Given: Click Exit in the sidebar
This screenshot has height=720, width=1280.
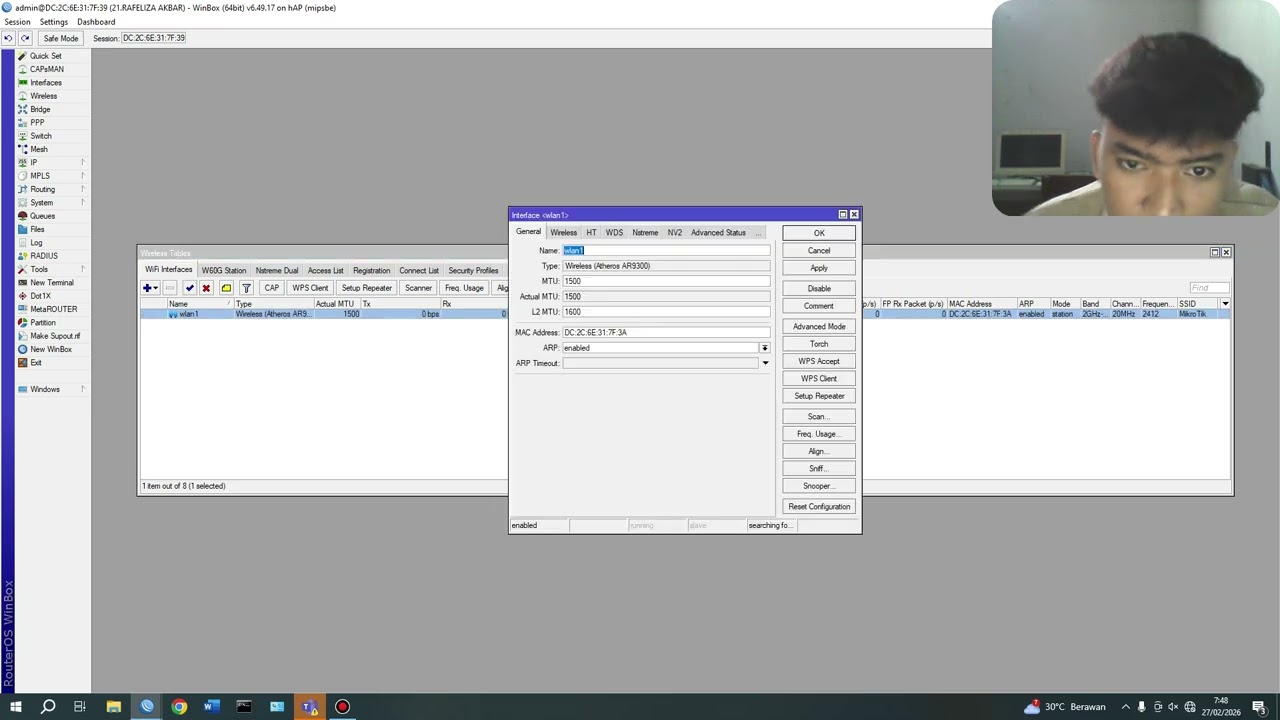Looking at the screenshot, I should [x=36, y=363].
